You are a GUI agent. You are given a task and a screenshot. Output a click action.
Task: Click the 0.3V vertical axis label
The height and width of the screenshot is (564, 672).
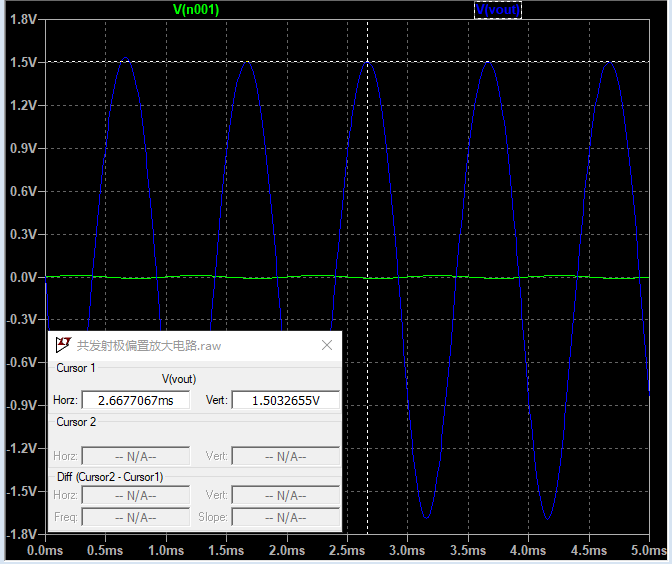(23, 234)
